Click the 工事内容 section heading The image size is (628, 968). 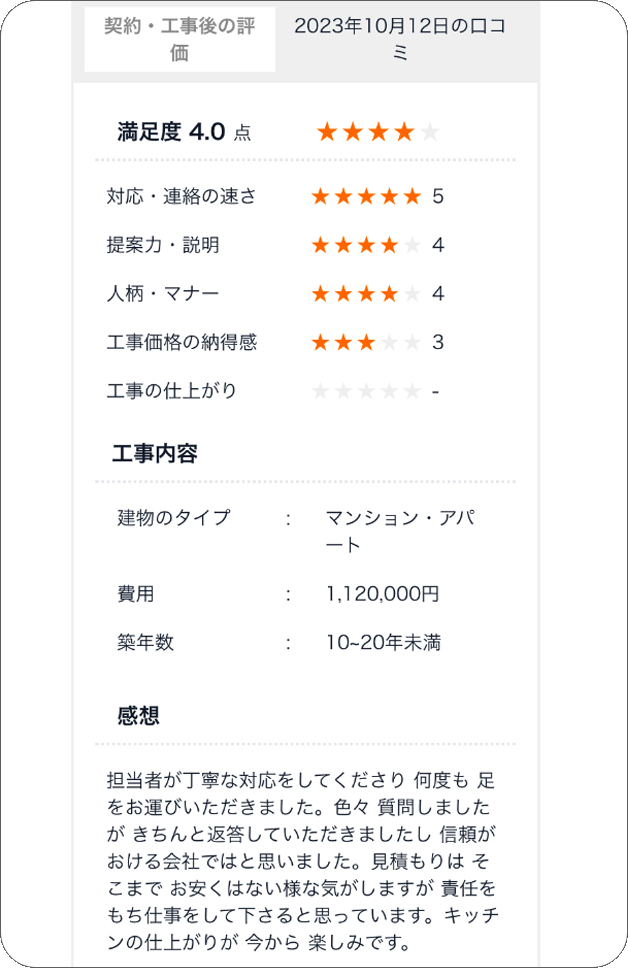[x=154, y=454]
